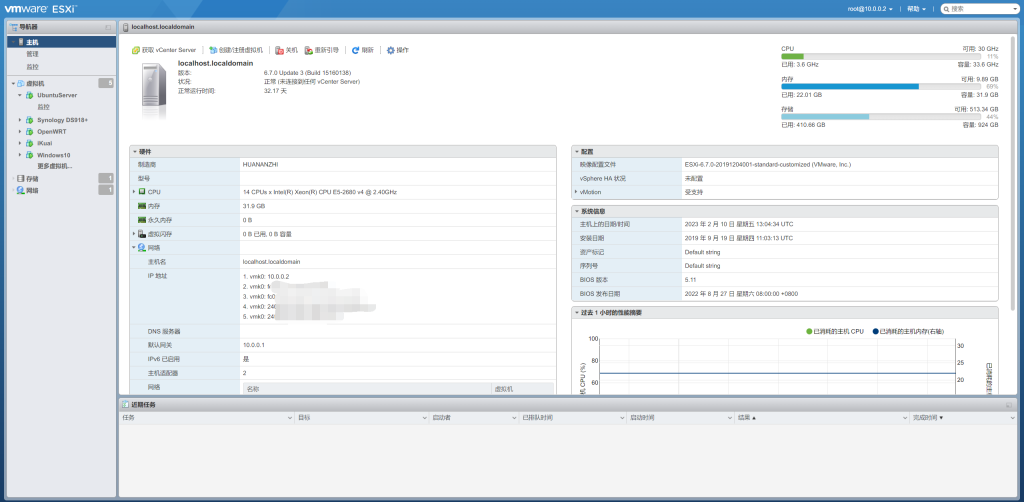Collapse the navigator panel using its header icon
Viewport: 1024px width, 502px height.
coord(108,27)
